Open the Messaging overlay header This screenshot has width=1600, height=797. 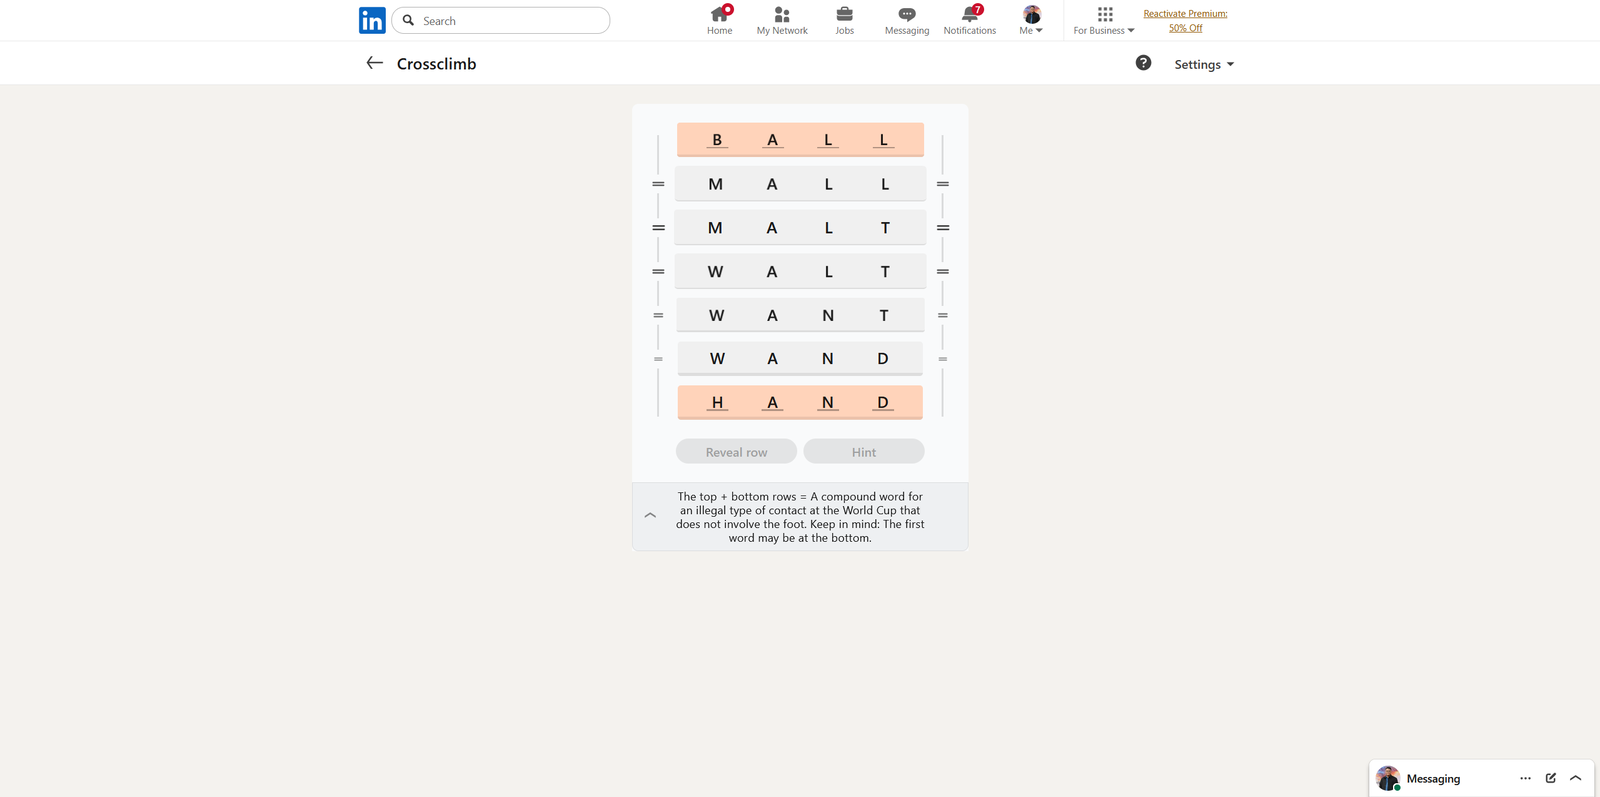pos(1481,778)
